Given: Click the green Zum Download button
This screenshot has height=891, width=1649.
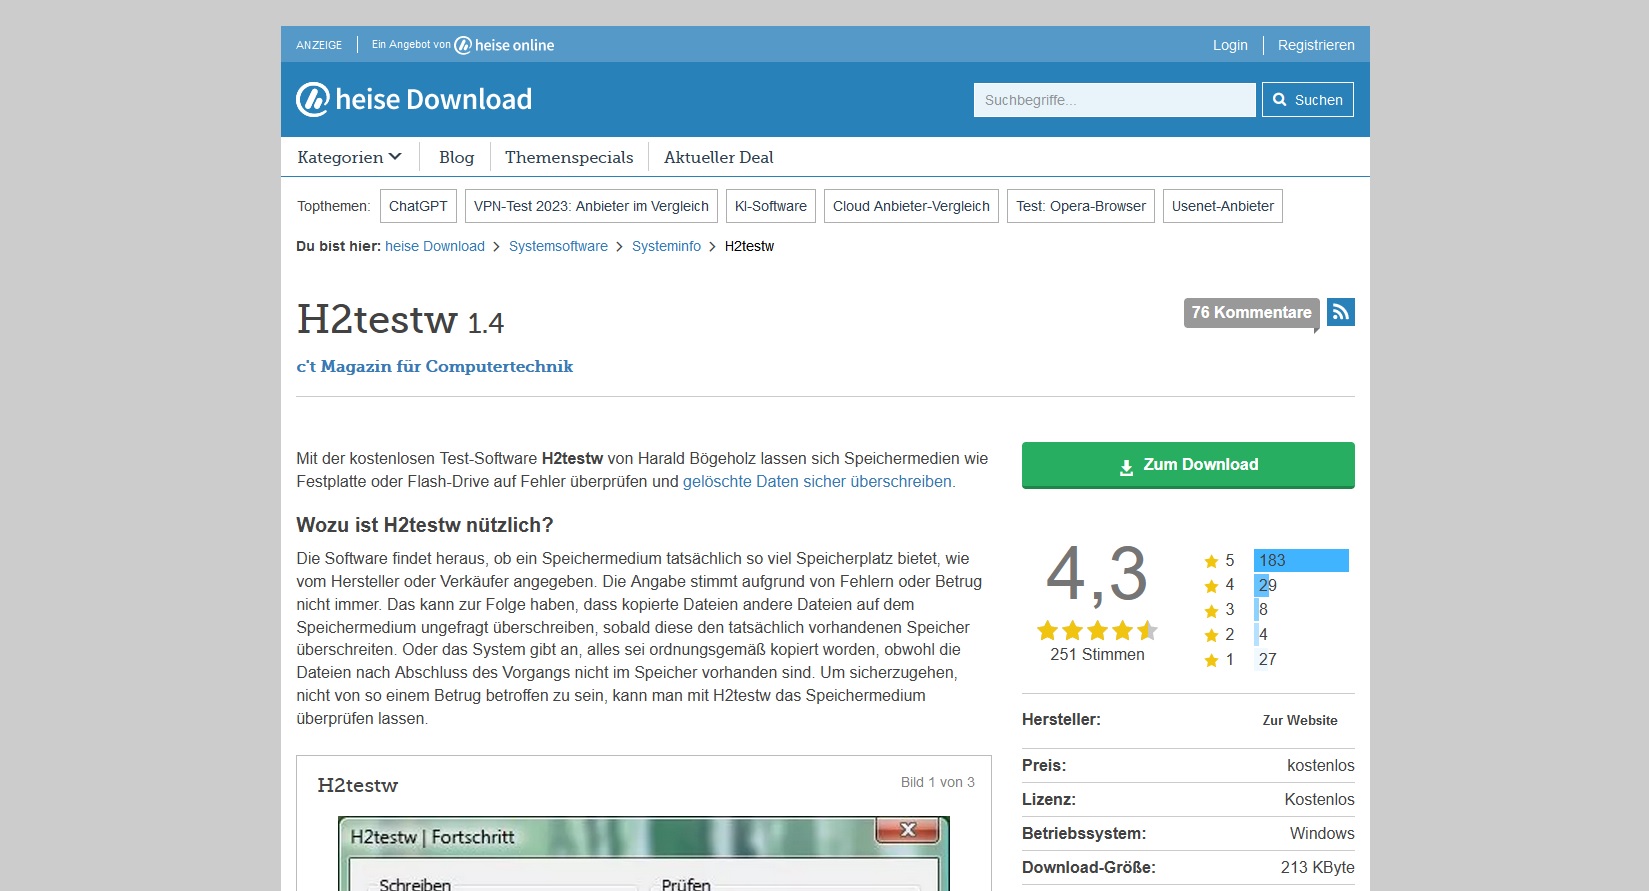Looking at the screenshot, I should click(1188, 465).
